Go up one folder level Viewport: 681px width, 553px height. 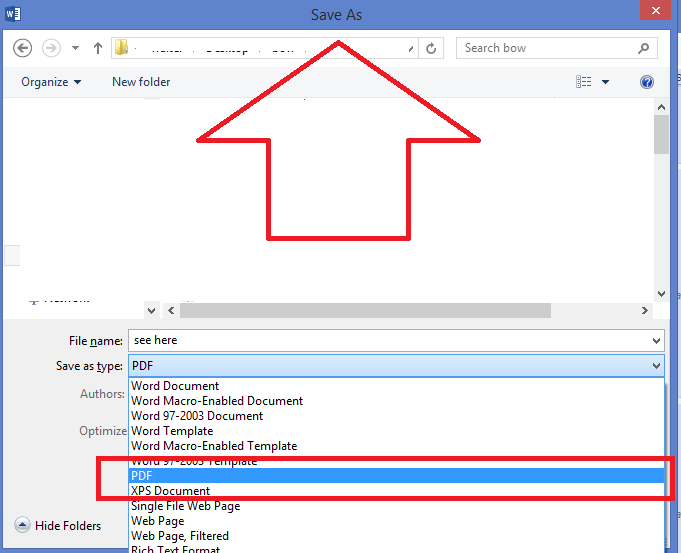tap(98, 48)
